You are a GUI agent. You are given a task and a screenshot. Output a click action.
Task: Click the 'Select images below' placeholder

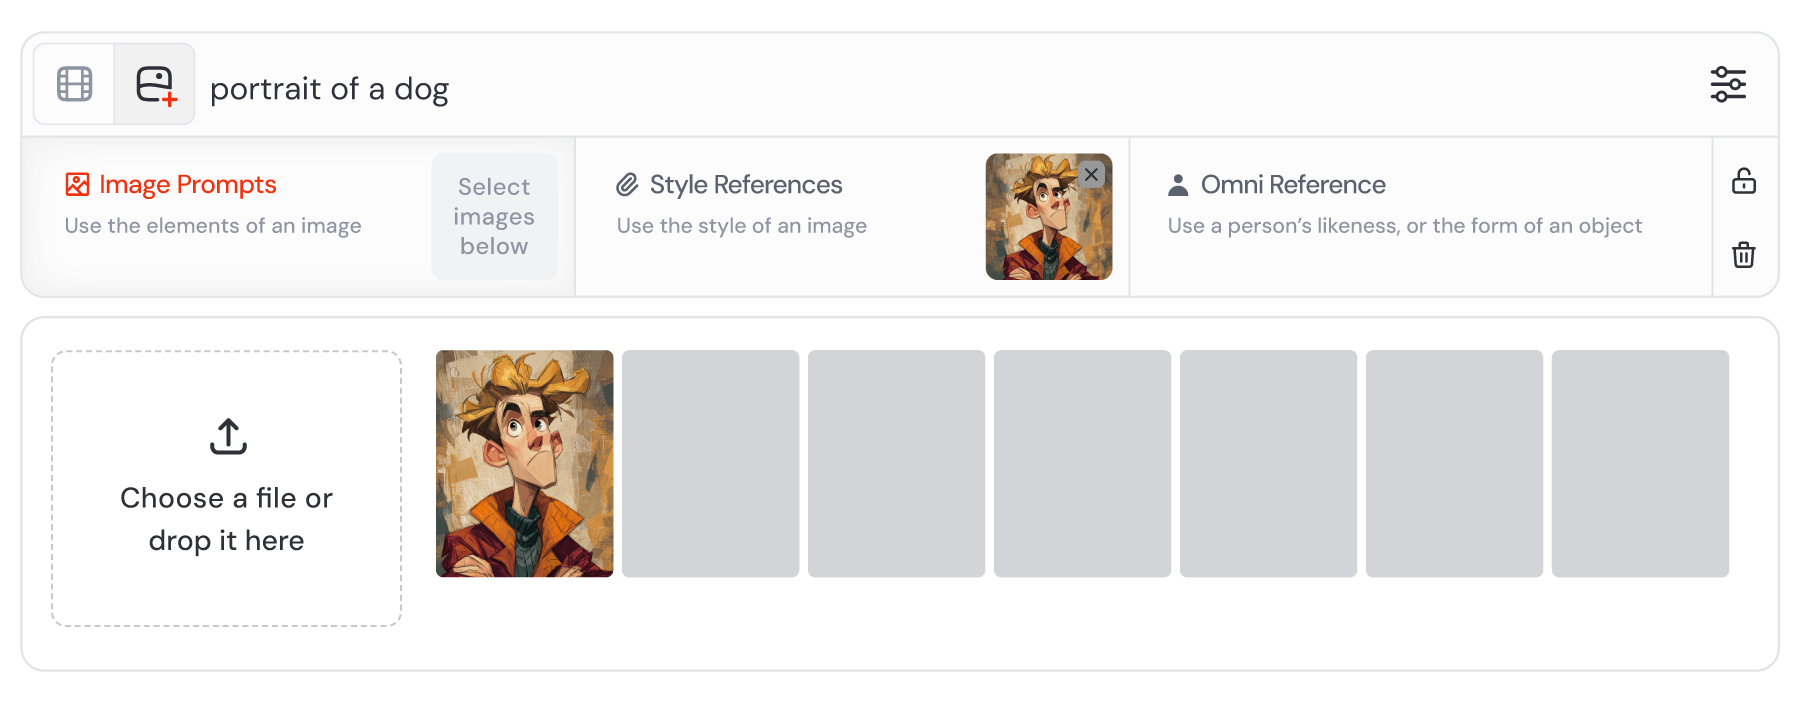click(494, 216)
